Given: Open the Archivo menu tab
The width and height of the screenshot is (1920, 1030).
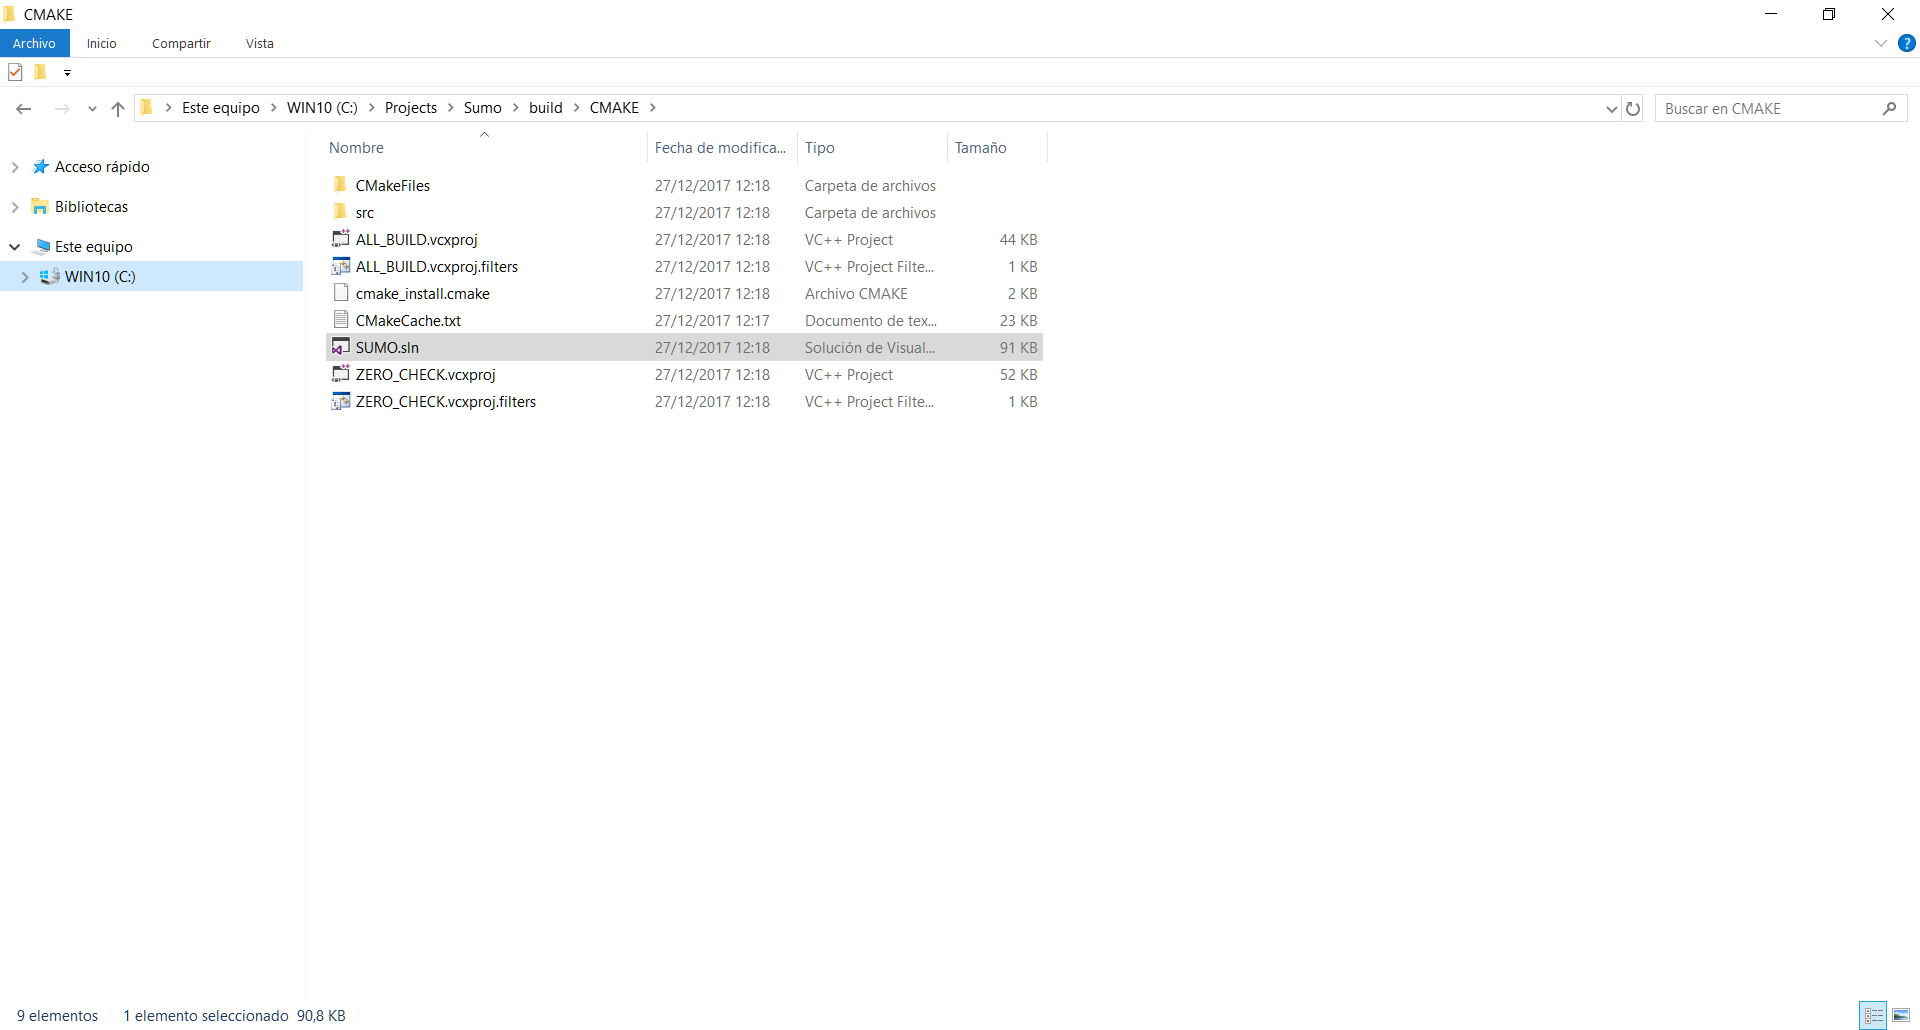Looking at the screenshot, I should pyautogui.click(x=34, y=43).
